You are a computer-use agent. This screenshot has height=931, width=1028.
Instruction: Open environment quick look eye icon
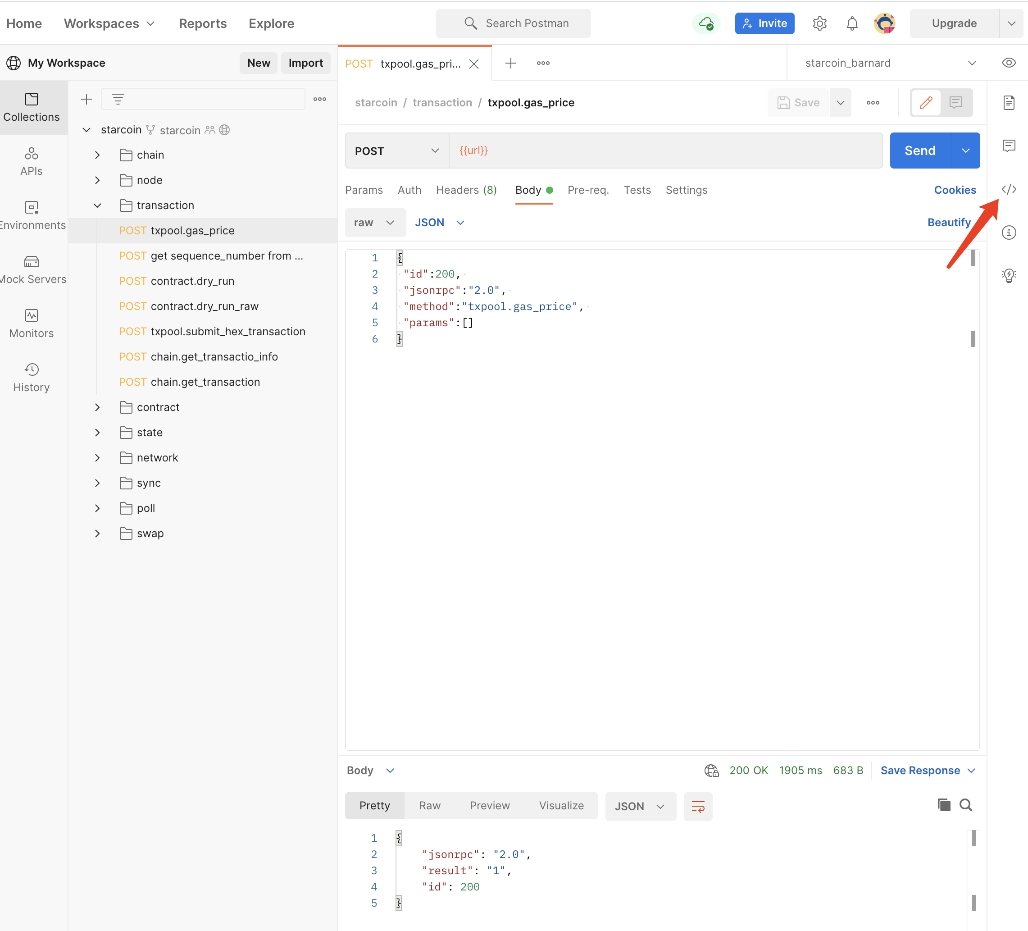pos(1009,63)
